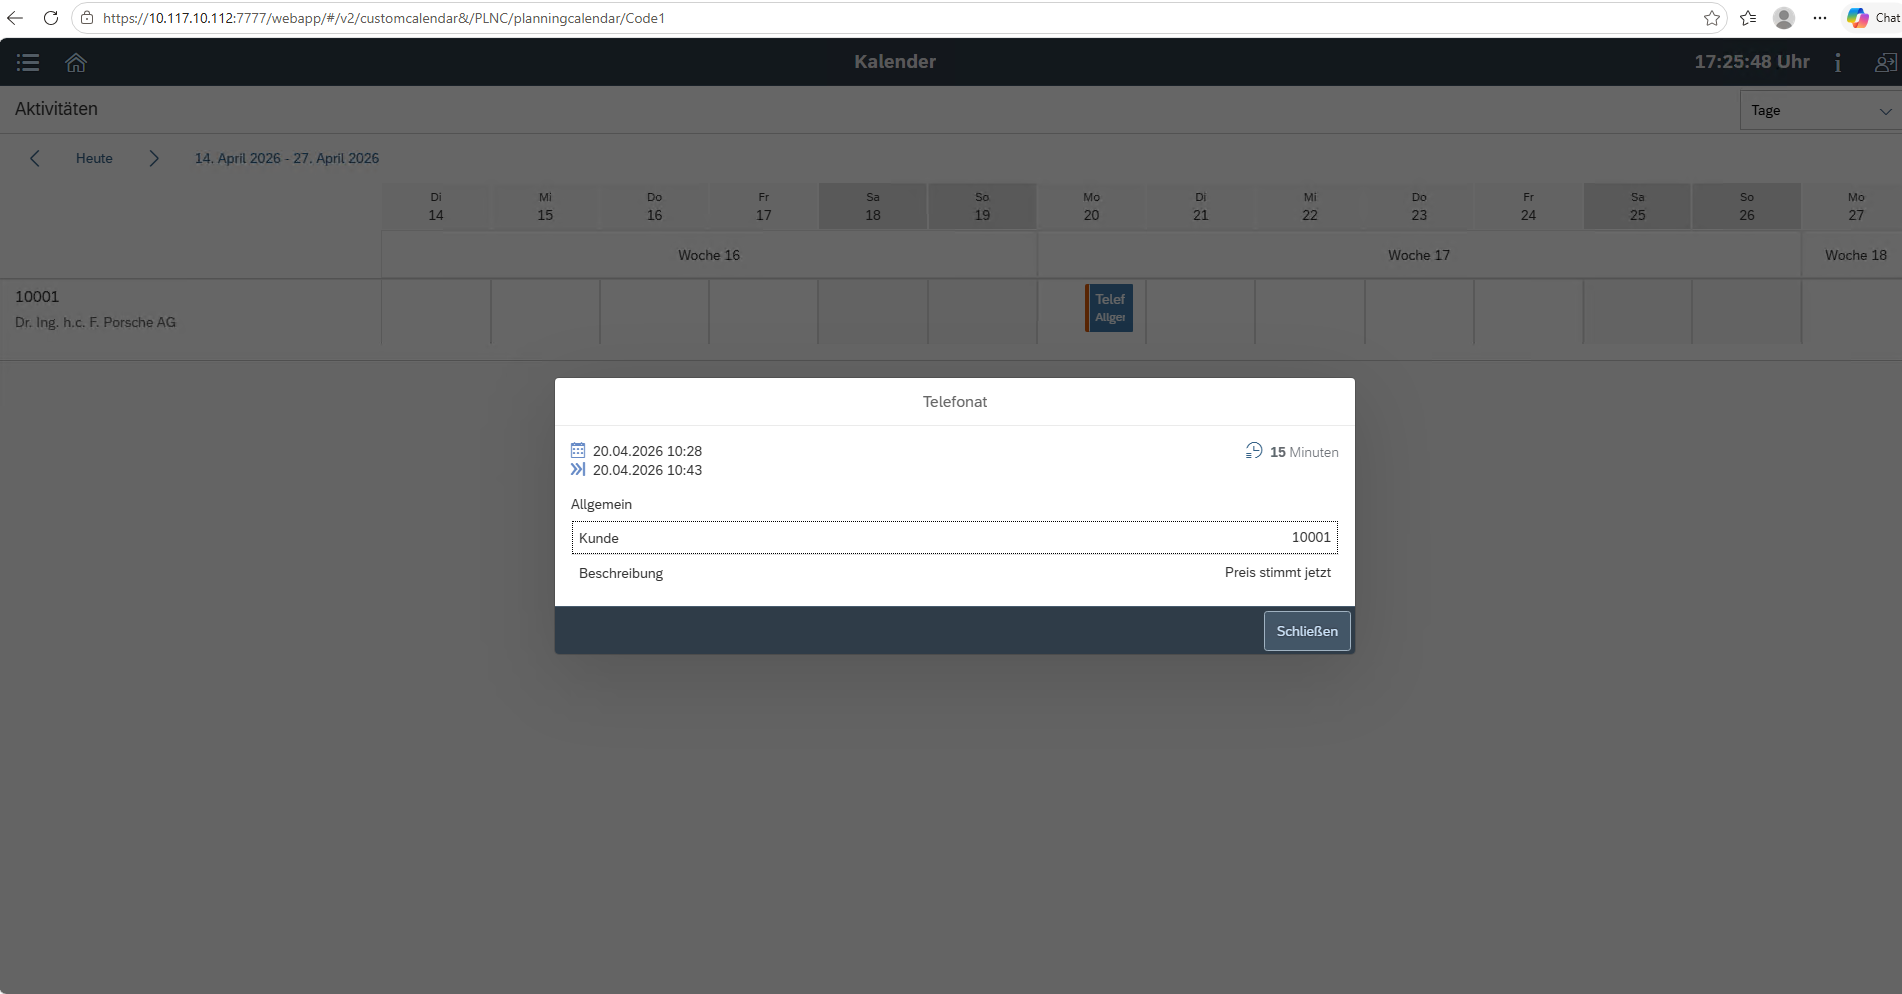Select the Kunde 10001 row in dialog
1902x994 pixels.
point(955,537)
